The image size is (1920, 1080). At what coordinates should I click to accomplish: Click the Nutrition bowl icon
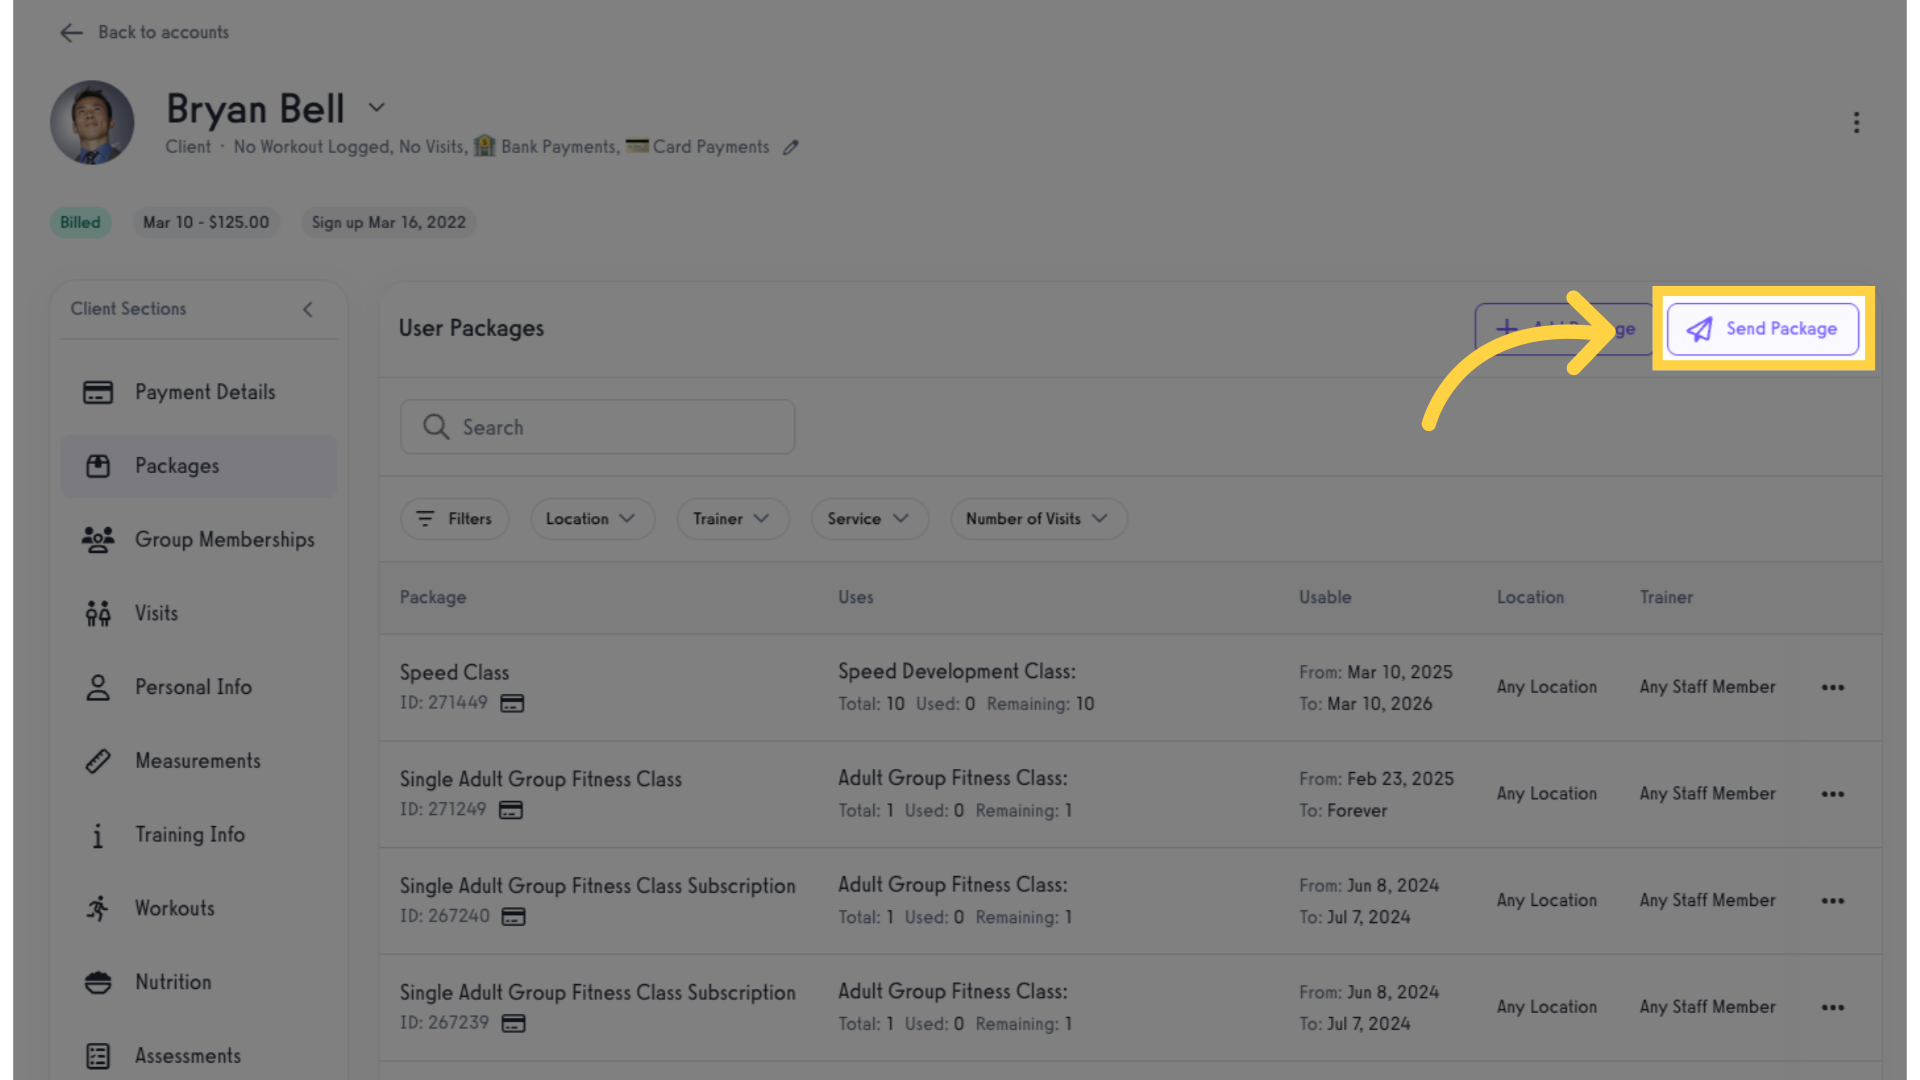[98, 982]
